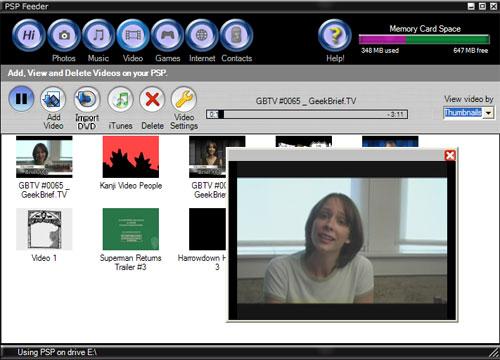Switch to the Music section
The width and height of the screenshot is (500, 360).
[98, 35]
